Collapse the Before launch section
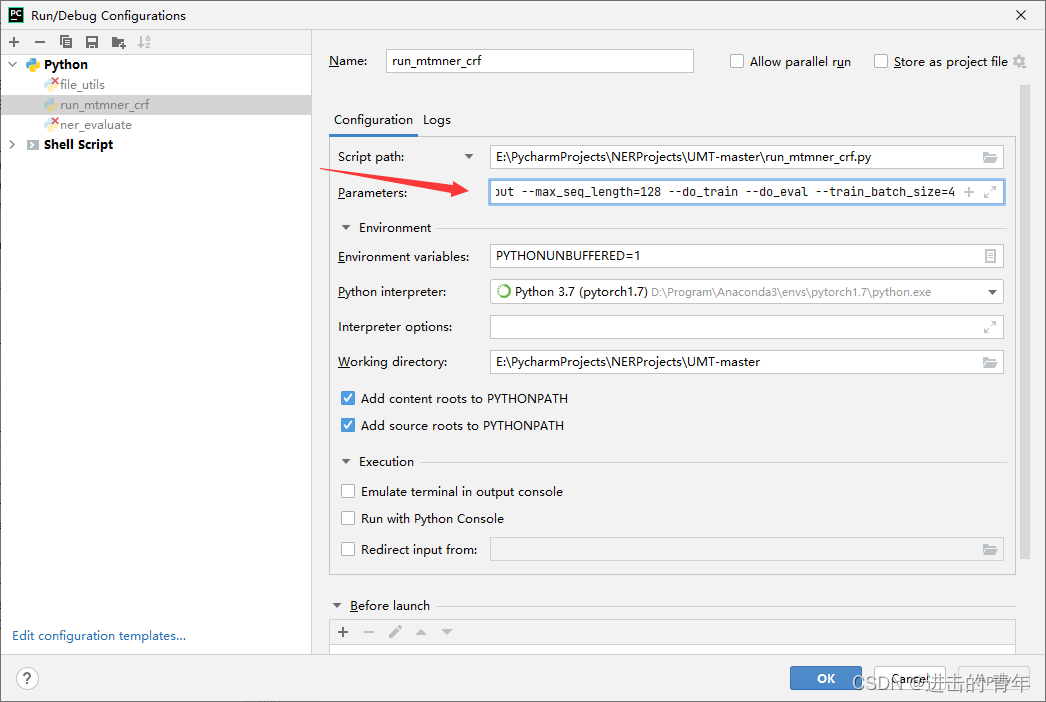This screenshot has width=1046, height=702. click(x=337, y=606)
